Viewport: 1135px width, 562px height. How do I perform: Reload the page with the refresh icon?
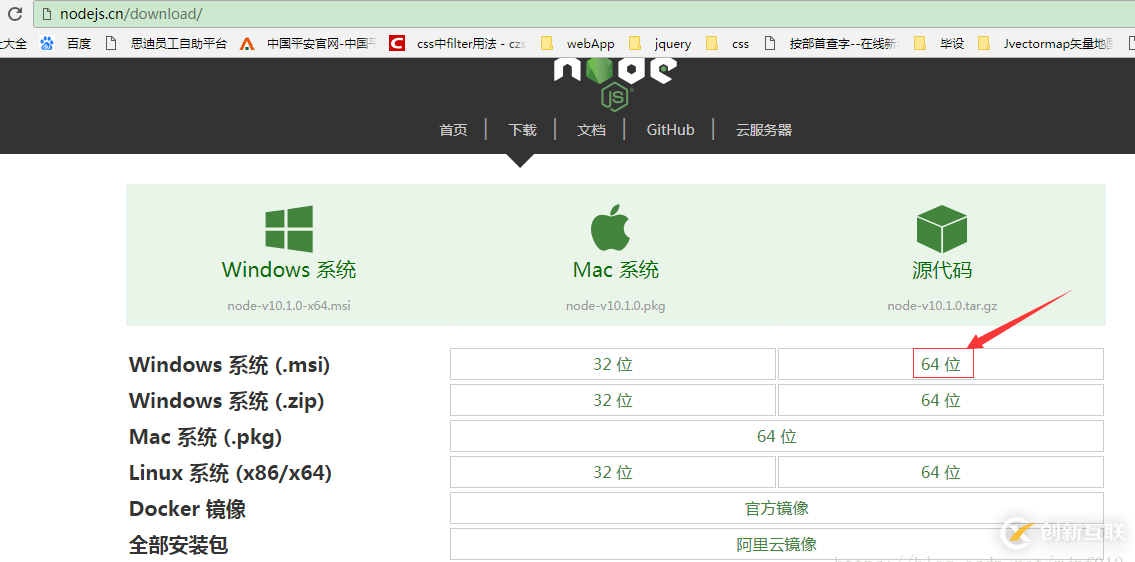[x=14, y=14]
